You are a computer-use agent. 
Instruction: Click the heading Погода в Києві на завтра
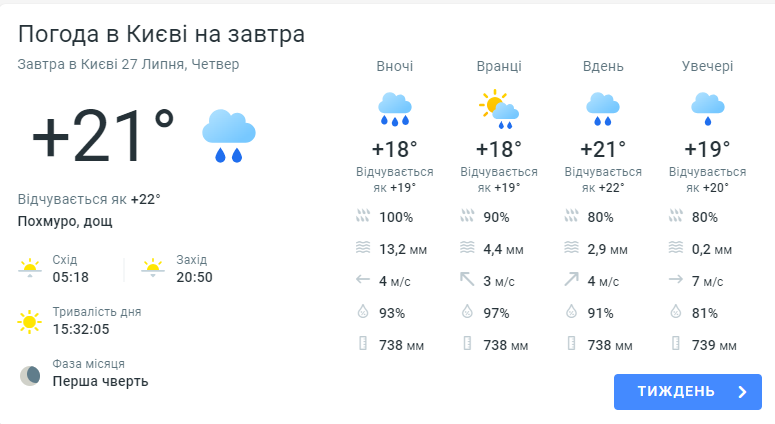click(x=161, y=34)
